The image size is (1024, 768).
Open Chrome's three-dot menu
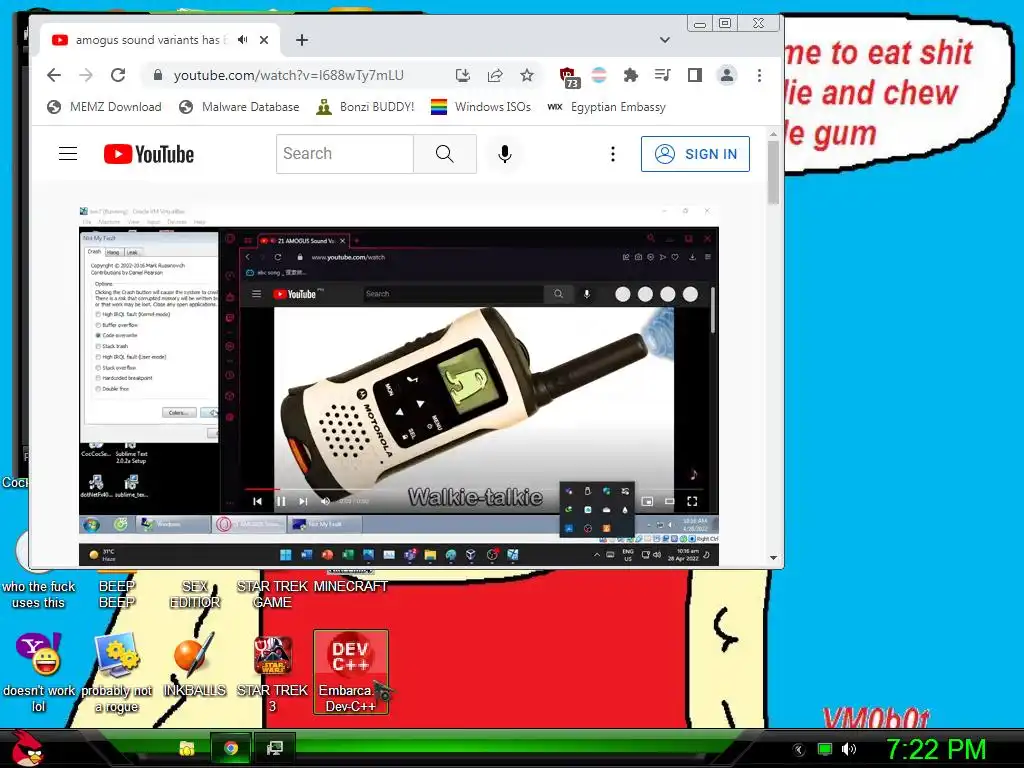759,75
